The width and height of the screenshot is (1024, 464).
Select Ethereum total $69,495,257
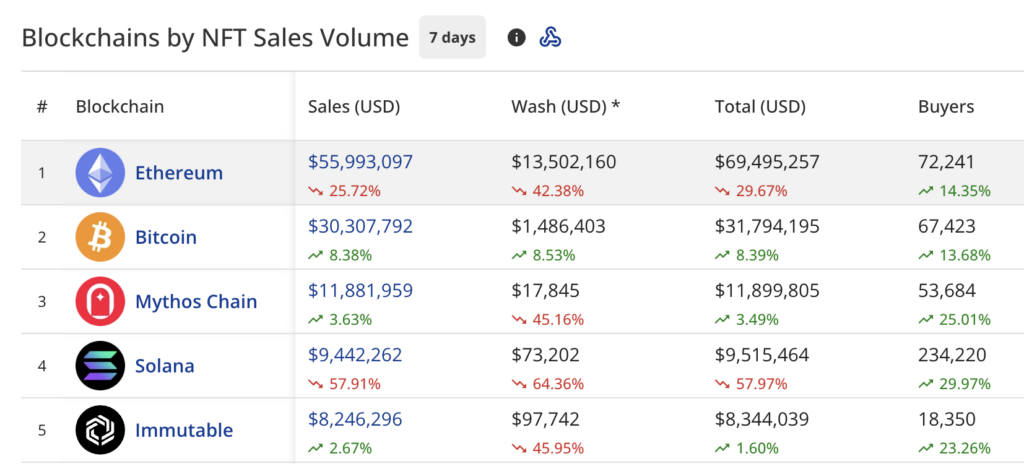point(767,162)
